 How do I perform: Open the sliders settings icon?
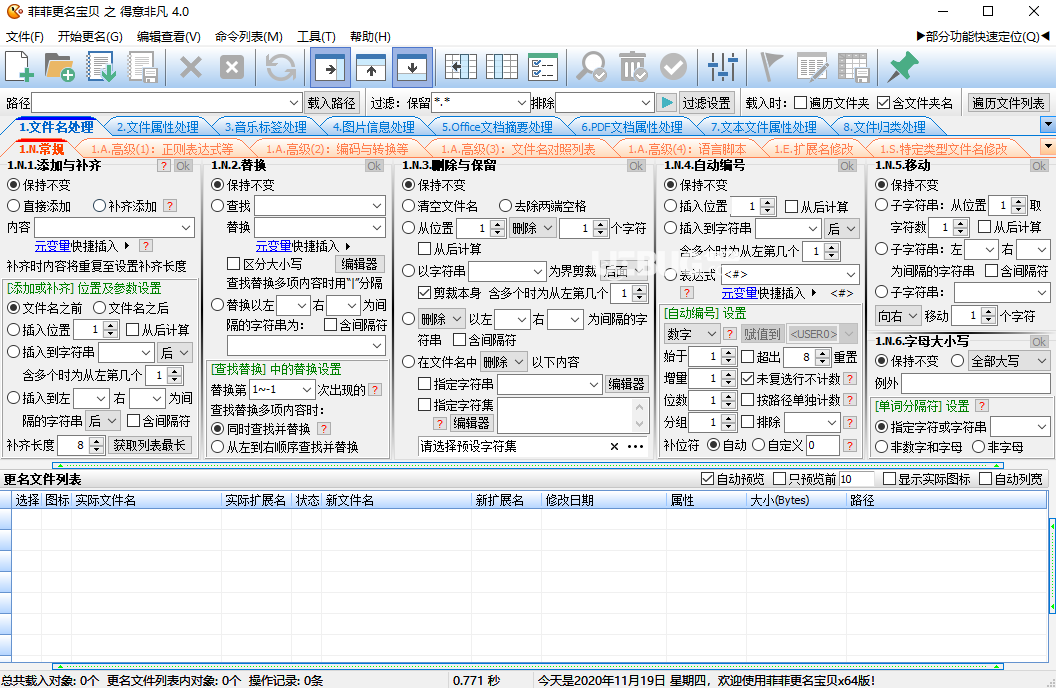tap(723, 67)
